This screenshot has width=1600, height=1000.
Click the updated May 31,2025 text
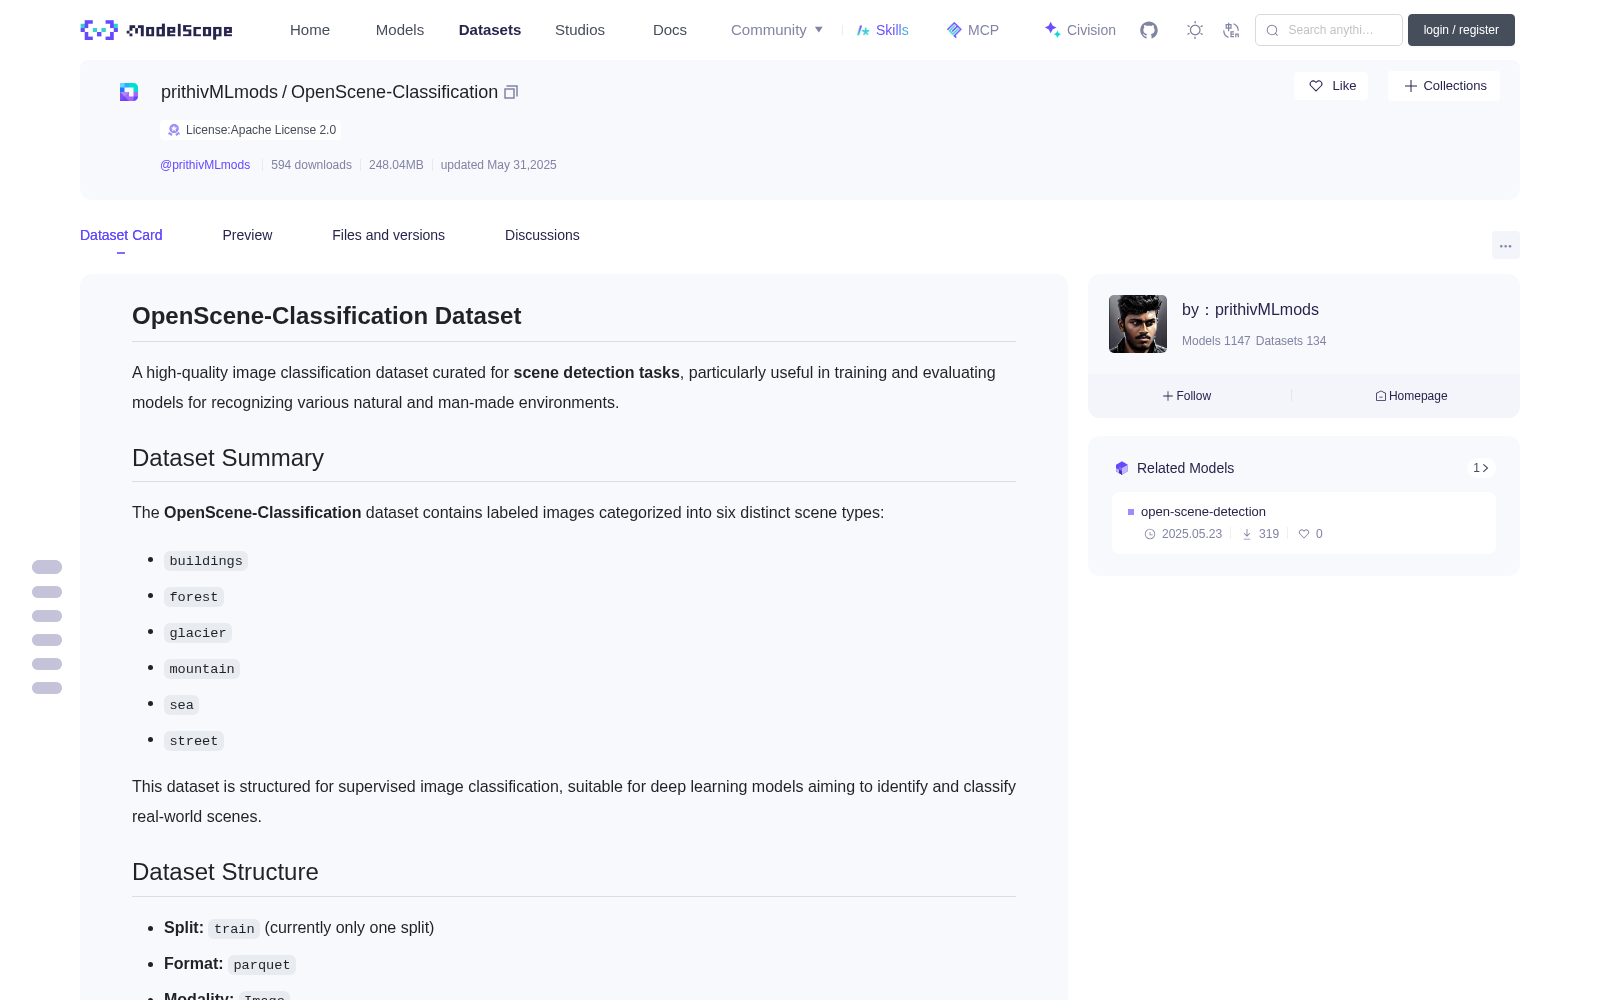coord(498,165)
